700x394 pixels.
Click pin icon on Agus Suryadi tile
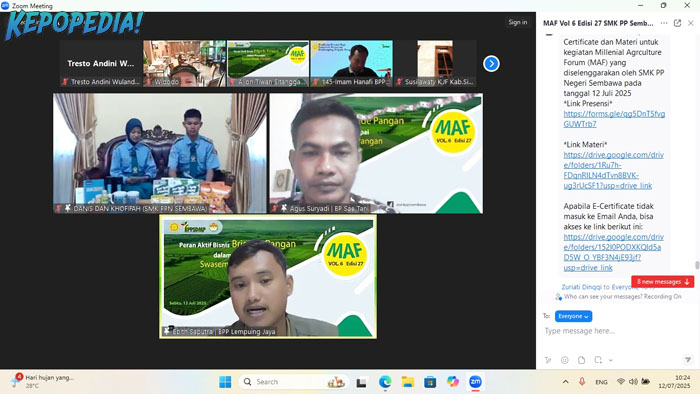click(283, 208)
